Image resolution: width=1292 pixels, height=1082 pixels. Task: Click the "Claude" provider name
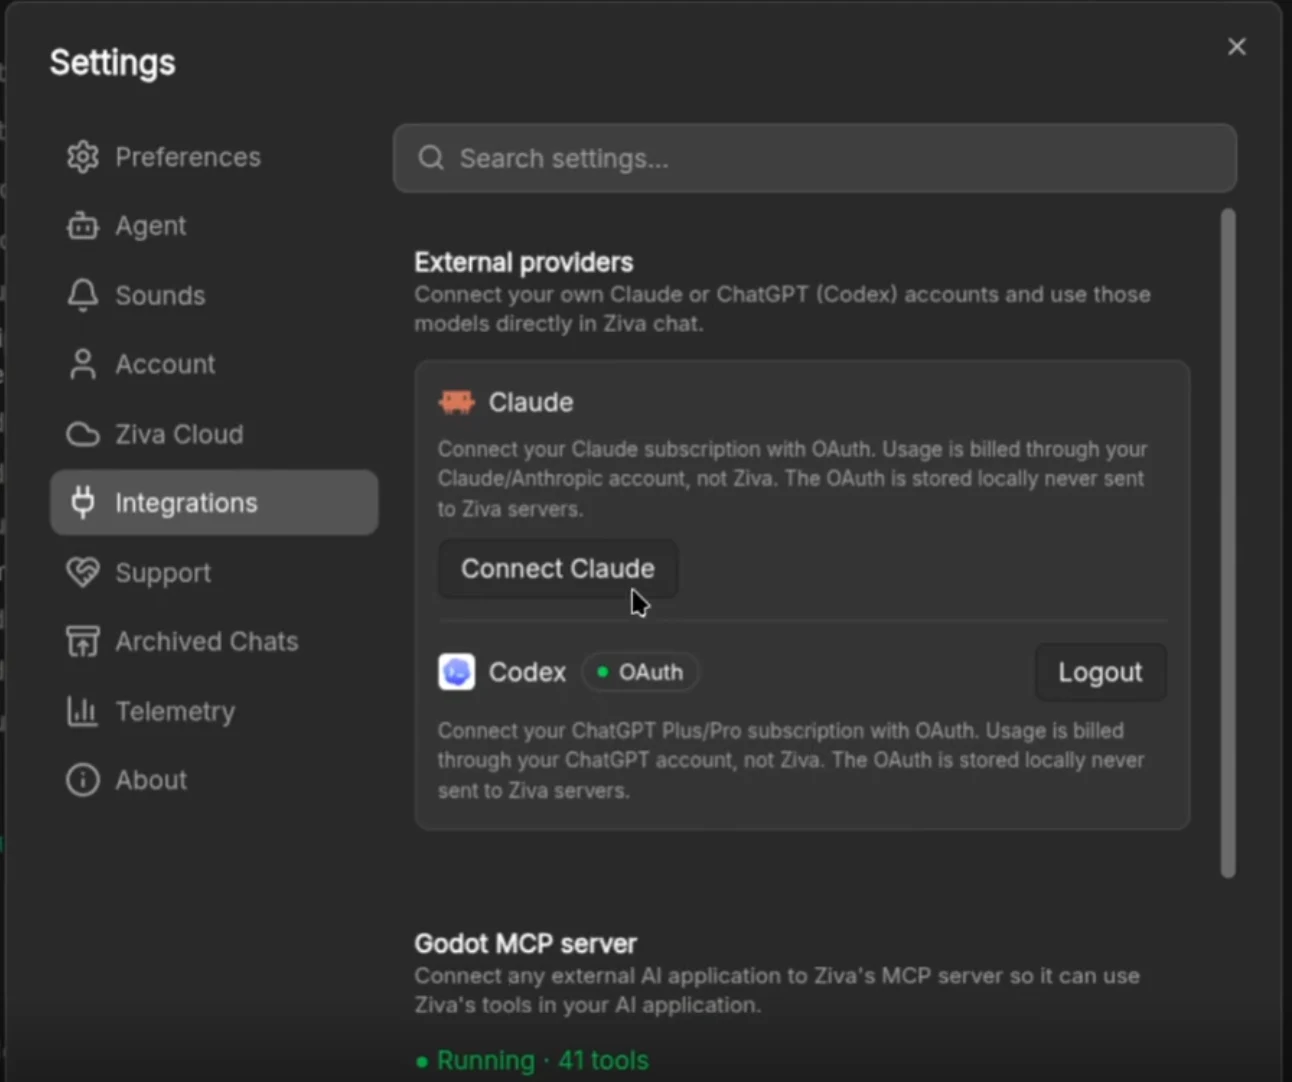(531, 402)
